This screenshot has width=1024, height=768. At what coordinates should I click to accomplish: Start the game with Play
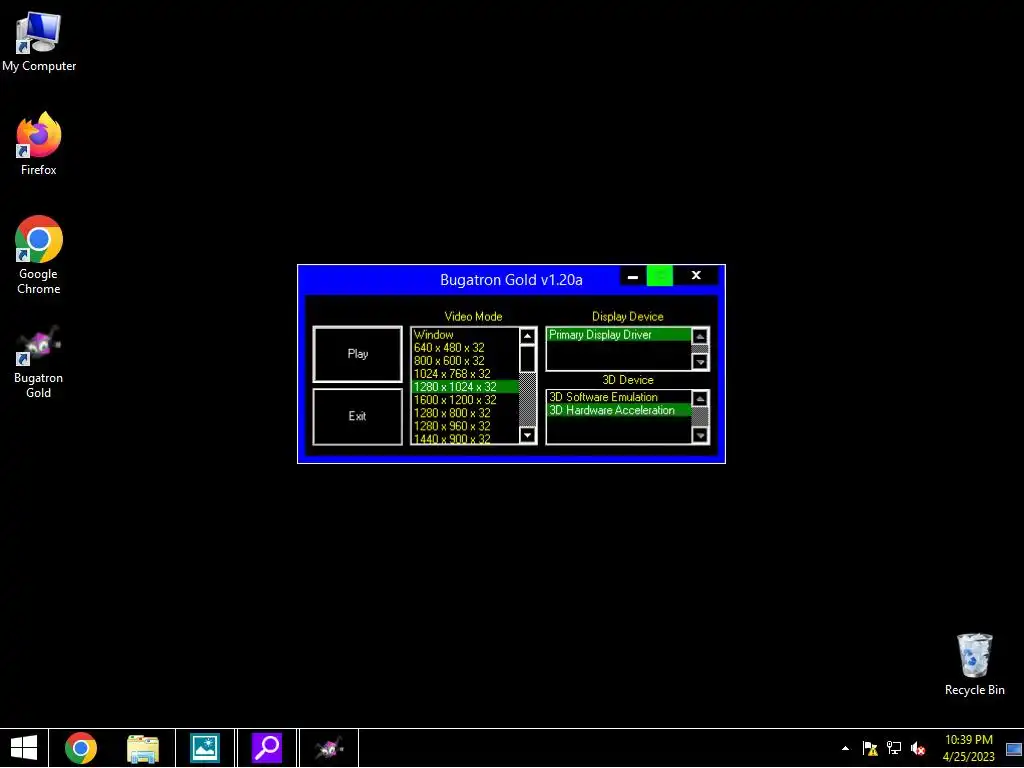(x=357, y=354)
